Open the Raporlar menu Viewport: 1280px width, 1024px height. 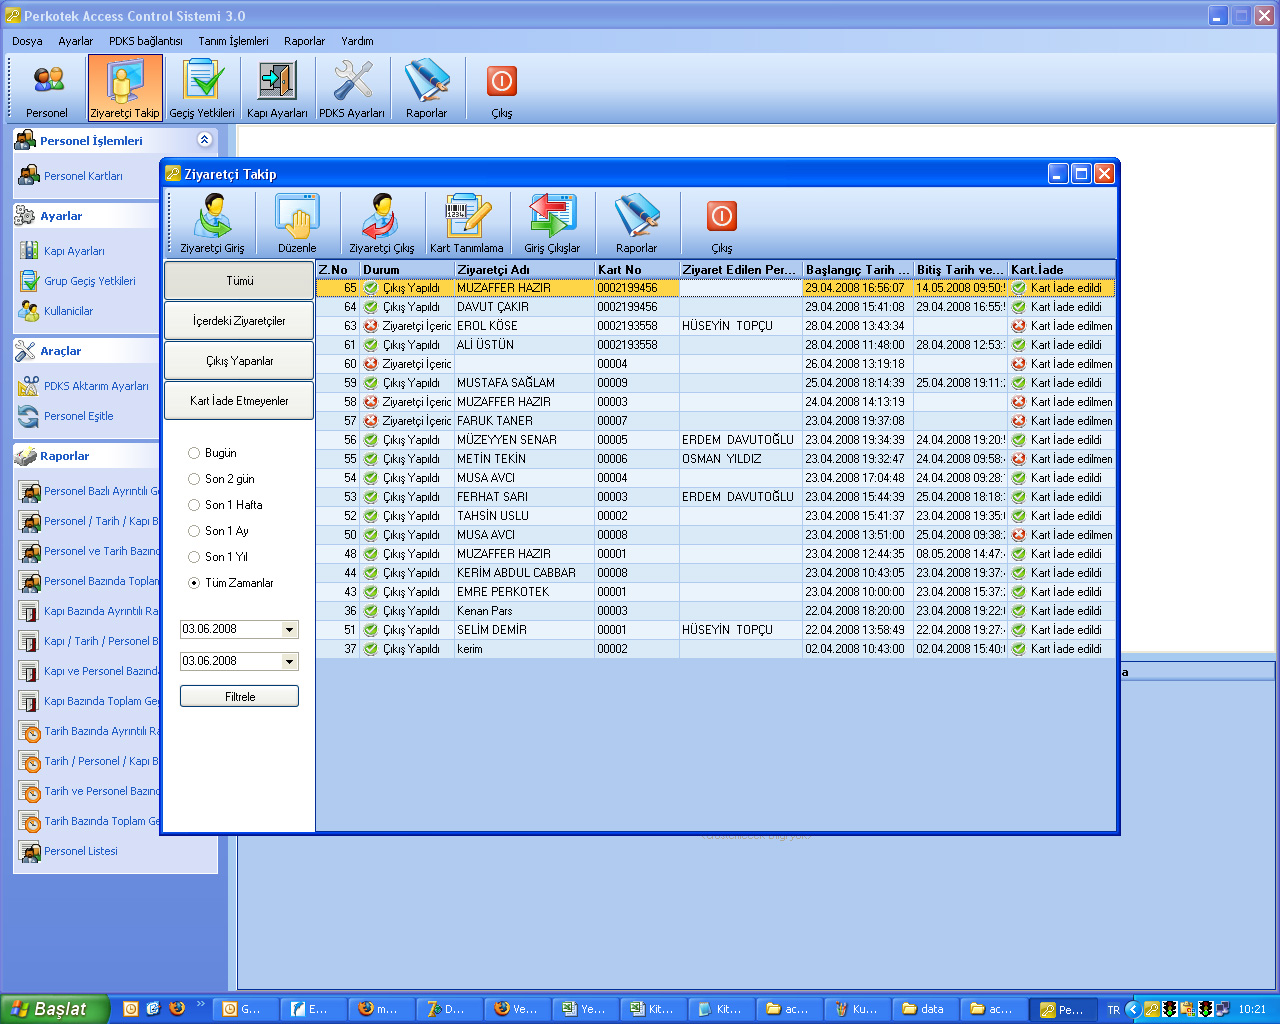coord(304,41)
